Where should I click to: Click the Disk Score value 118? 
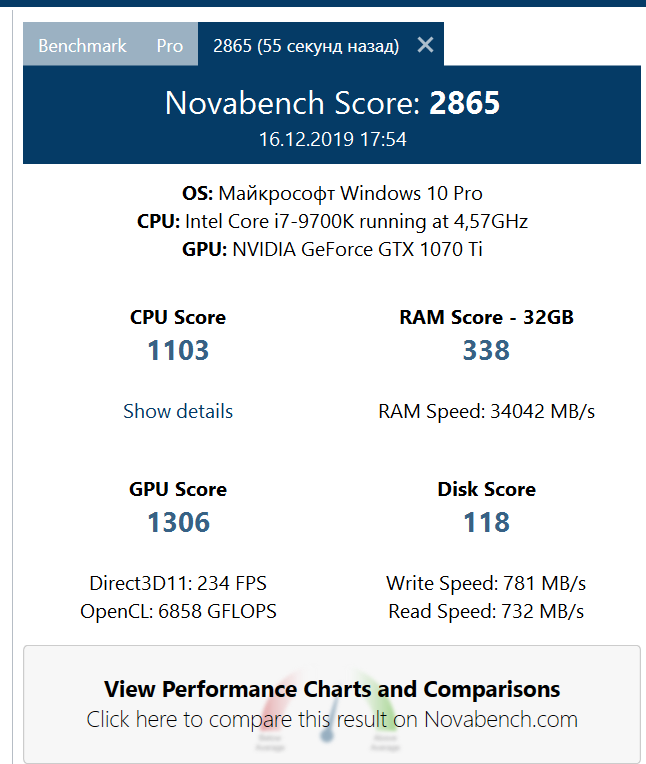486,522
